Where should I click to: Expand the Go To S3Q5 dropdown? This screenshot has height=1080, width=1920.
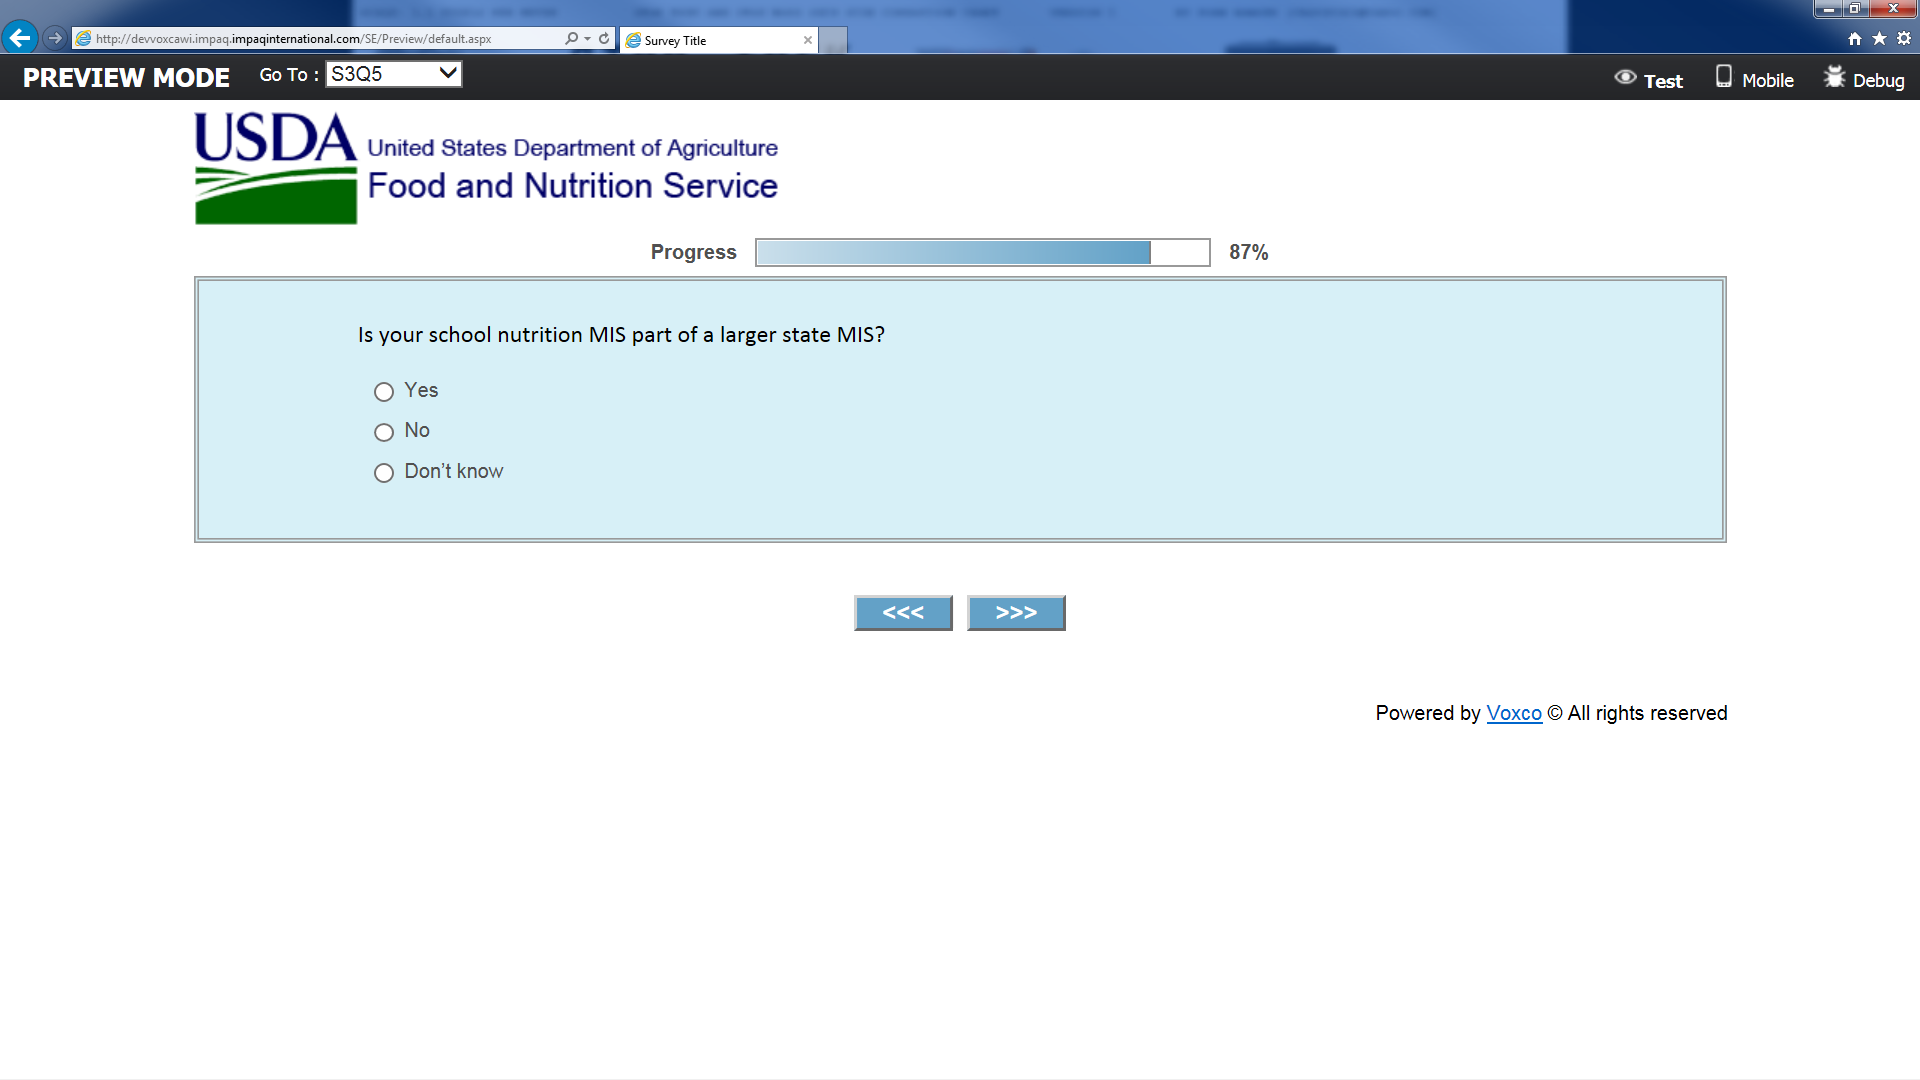tap(394, 74)
